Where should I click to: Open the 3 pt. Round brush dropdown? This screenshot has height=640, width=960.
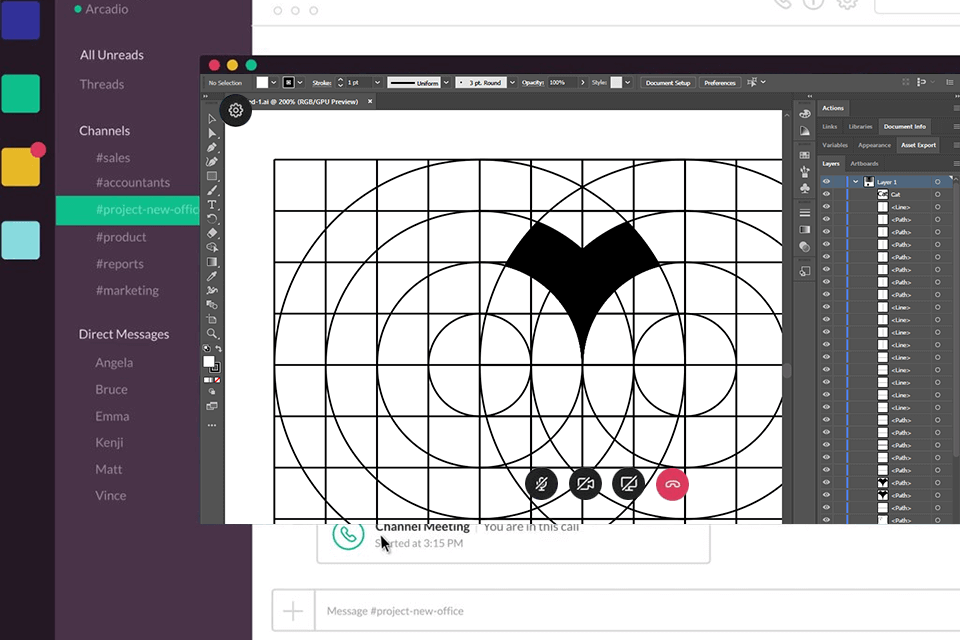click(x=512, y=83)
